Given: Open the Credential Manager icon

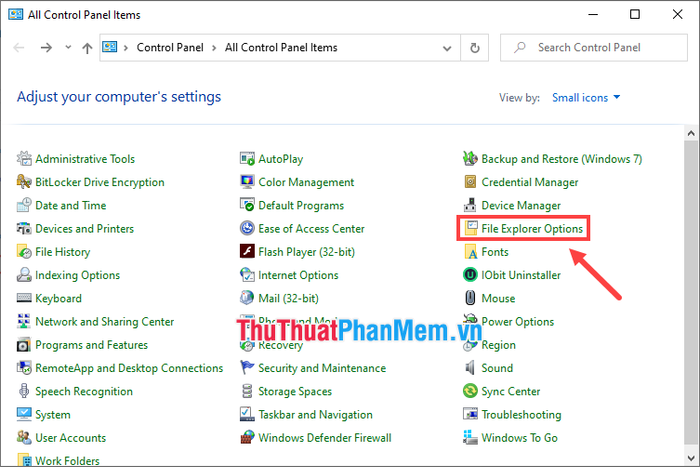Looking at the screenshot, I should [470, 182].
